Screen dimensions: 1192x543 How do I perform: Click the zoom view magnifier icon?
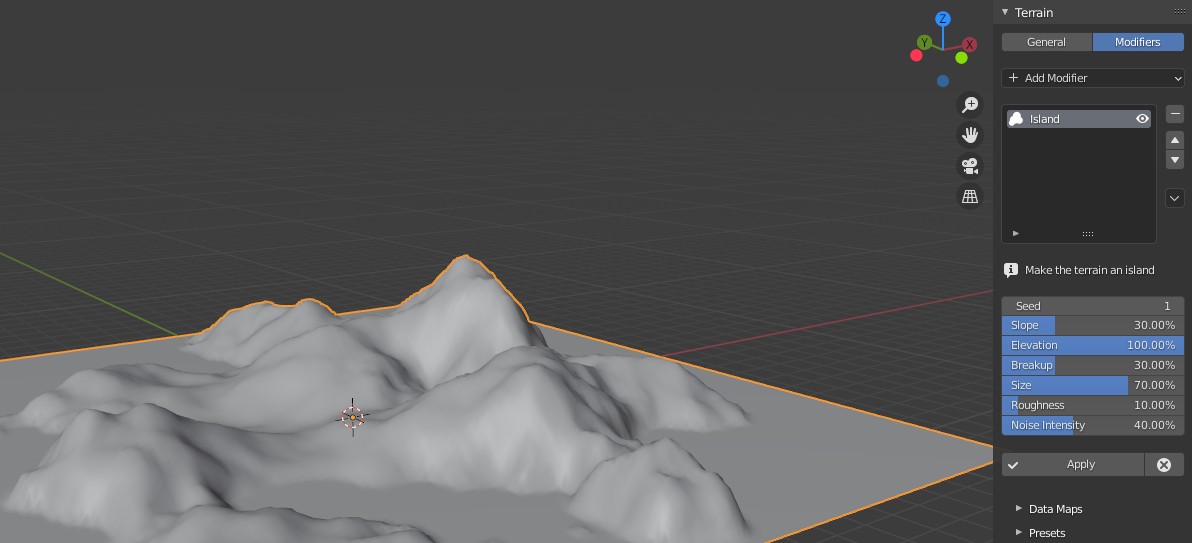tap(969, 105)
